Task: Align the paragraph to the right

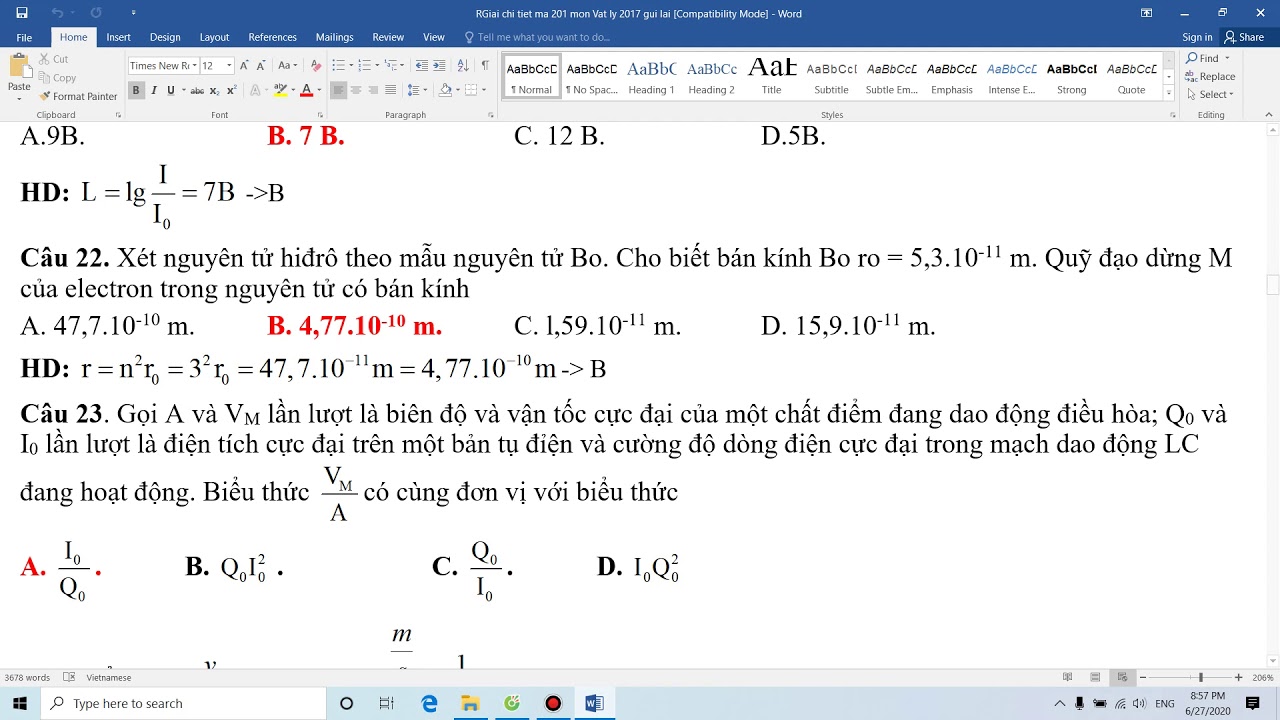Action: [x=373, y=90]
